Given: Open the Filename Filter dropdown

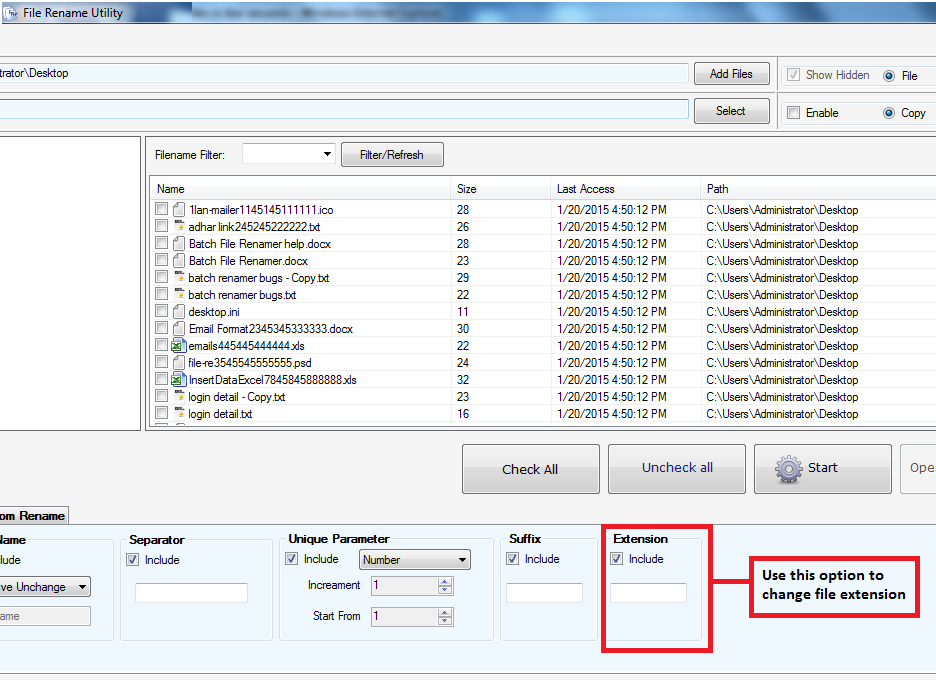Looking at the screenshot, I should coord(328,154).
